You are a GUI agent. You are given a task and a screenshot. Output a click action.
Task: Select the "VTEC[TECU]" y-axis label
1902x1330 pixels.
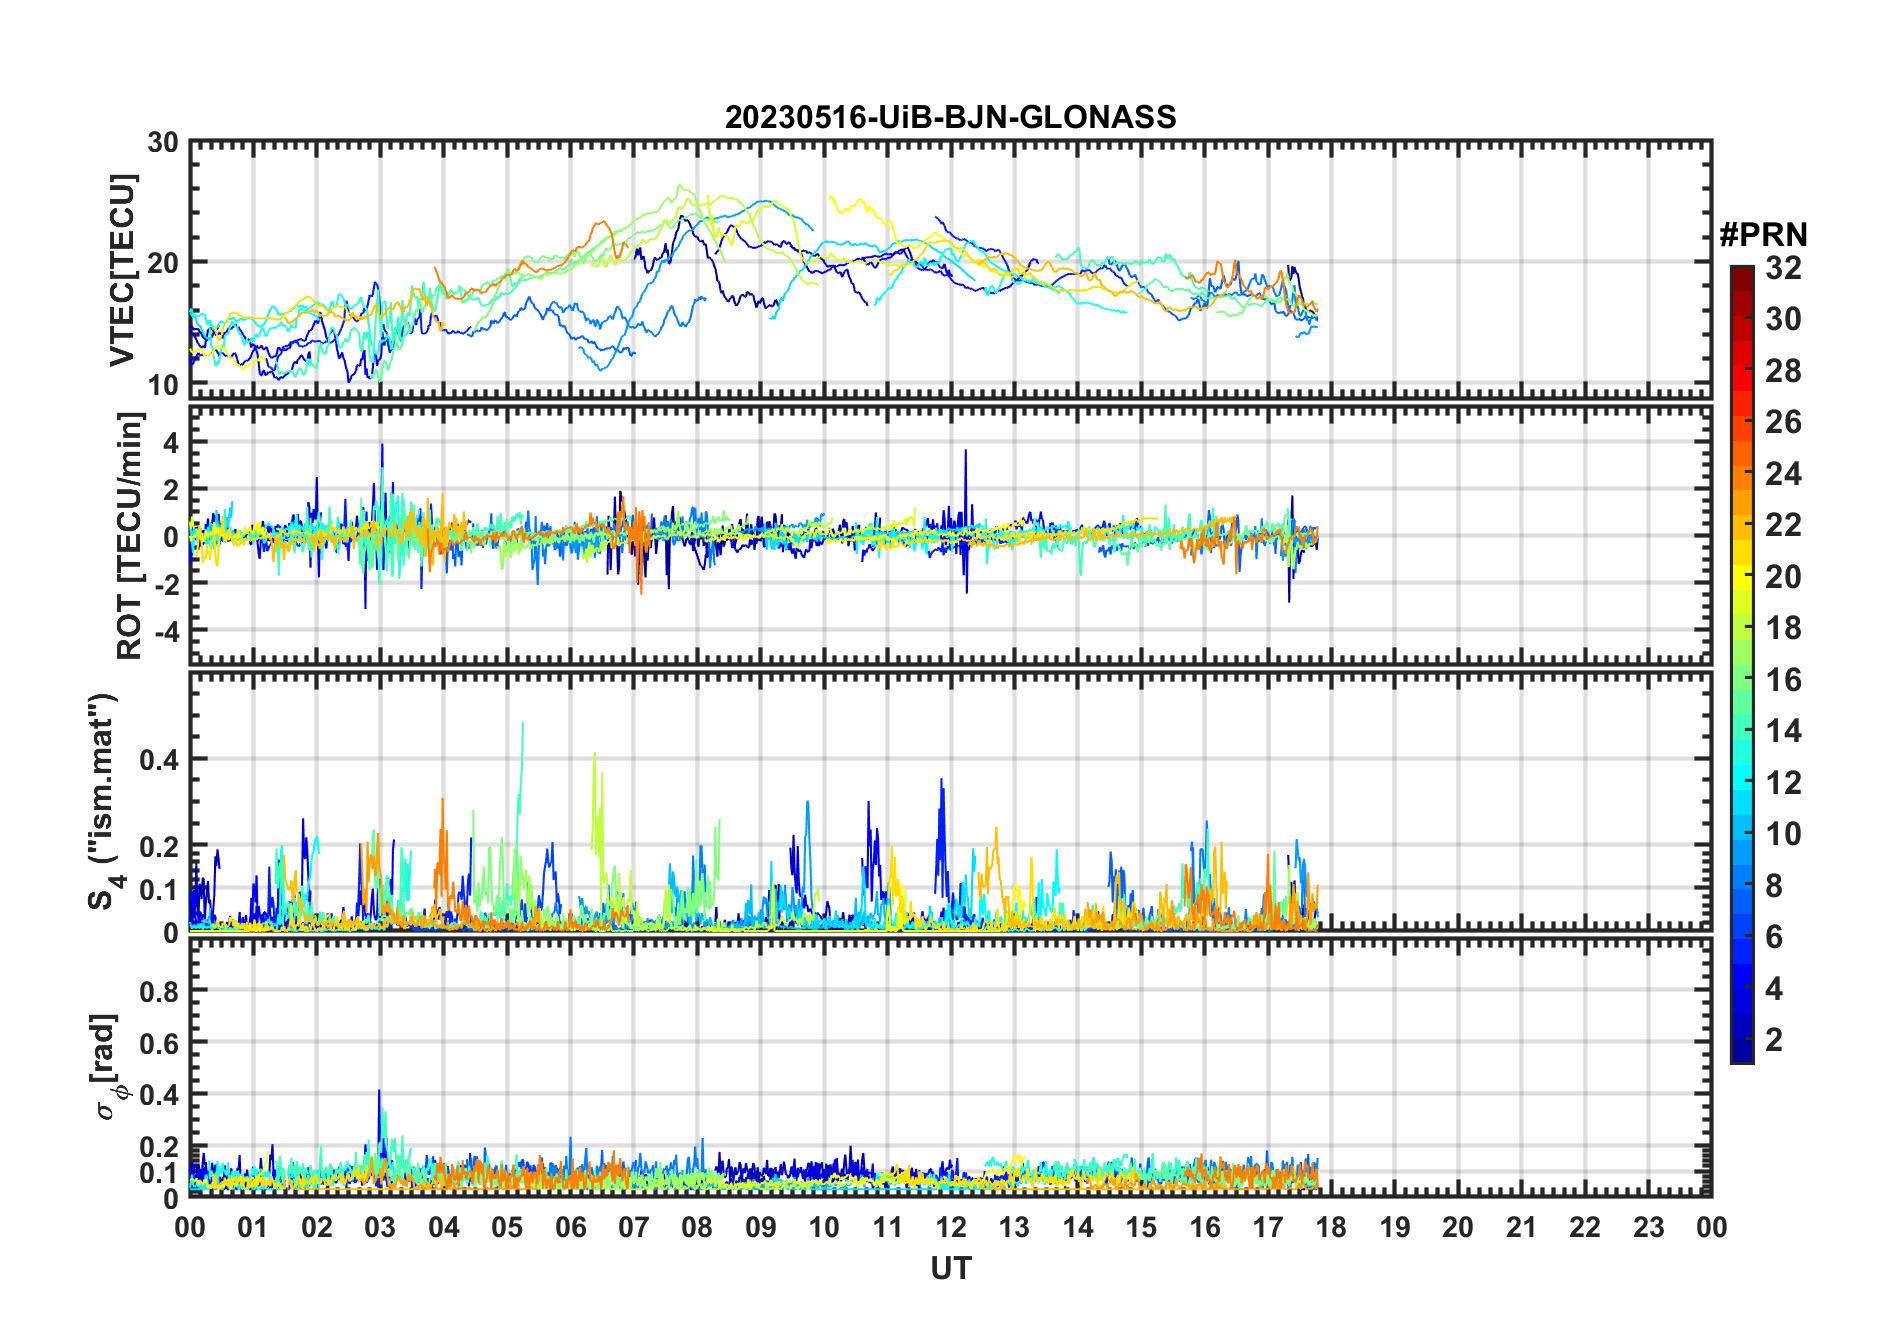click(x=122, y=270)
